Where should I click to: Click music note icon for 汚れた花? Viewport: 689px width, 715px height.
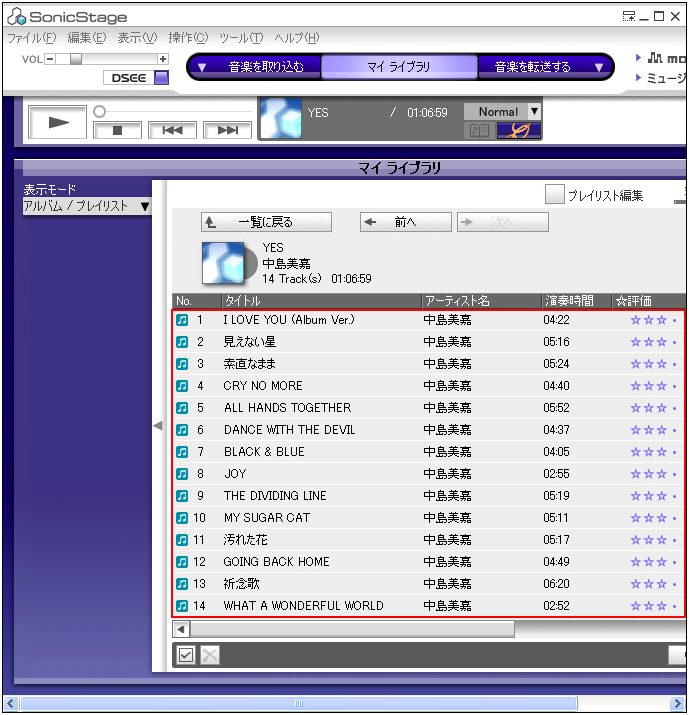(x=182, y=540)
